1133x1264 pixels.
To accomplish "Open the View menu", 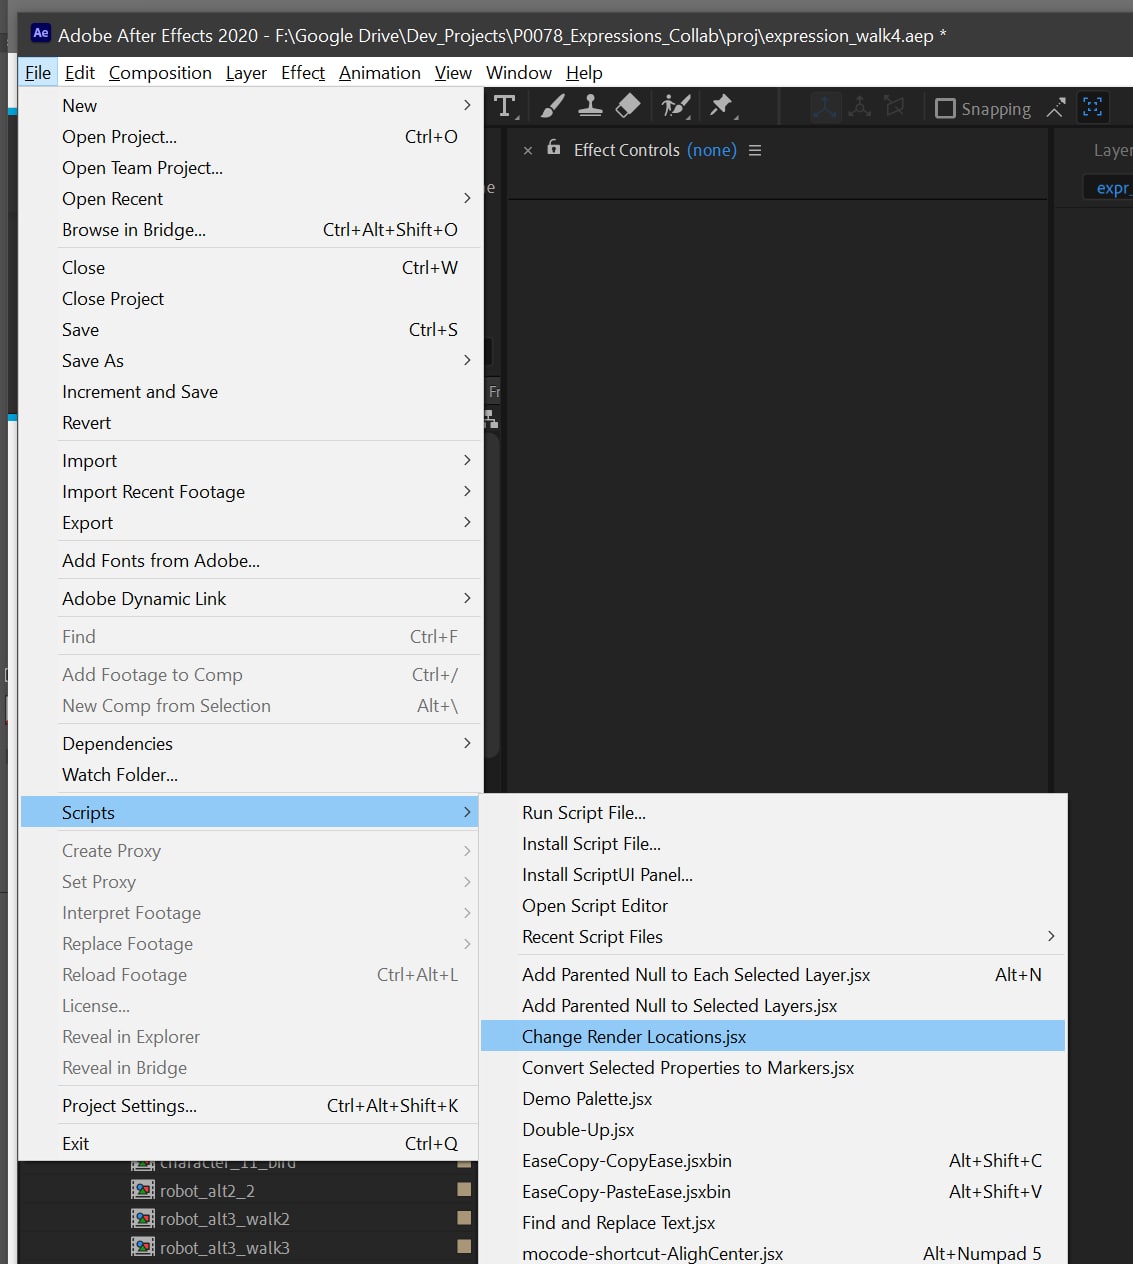I will [x=453, y=73].
